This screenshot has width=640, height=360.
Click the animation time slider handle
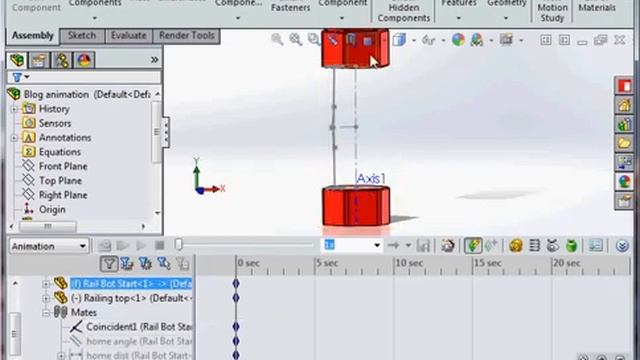coord(178,244)
